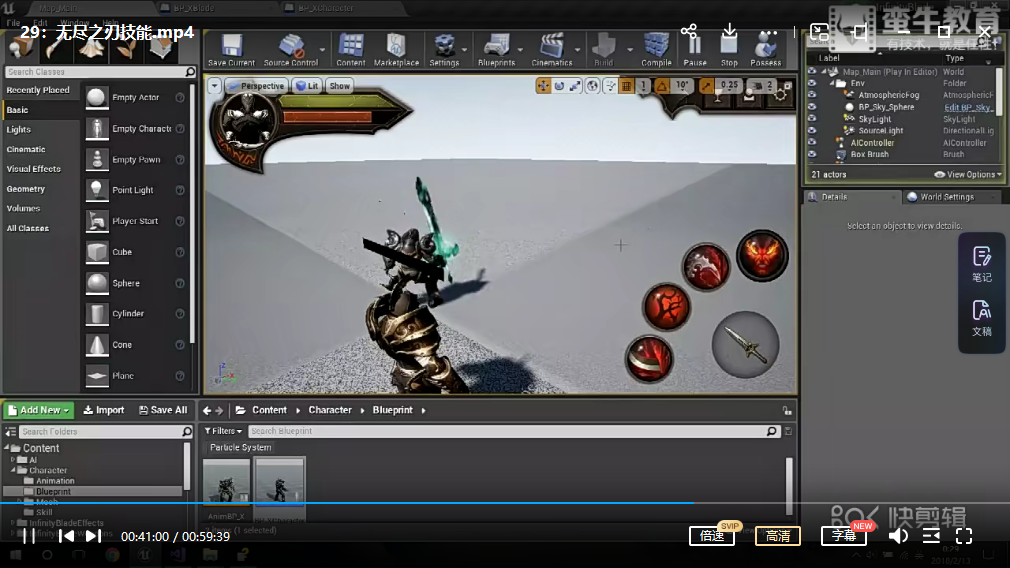Select the Plane primitive
1010x568 pixels.
[x=135, y=375]
